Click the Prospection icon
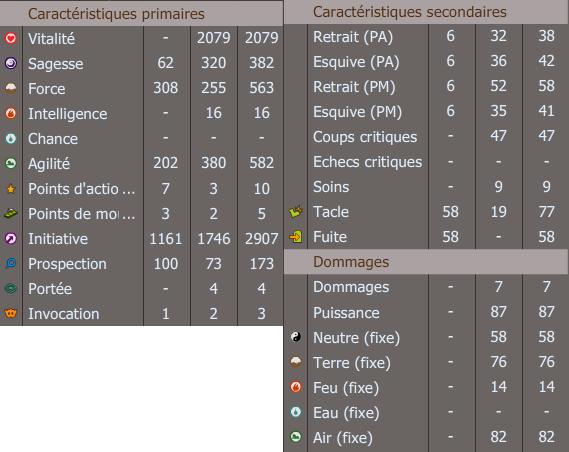Screen dimensions: 569x452 pos(11,263)
